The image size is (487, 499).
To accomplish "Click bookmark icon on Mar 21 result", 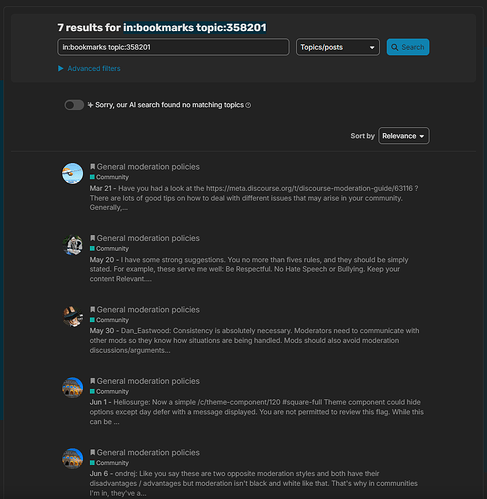I will [x=93, y=166].
